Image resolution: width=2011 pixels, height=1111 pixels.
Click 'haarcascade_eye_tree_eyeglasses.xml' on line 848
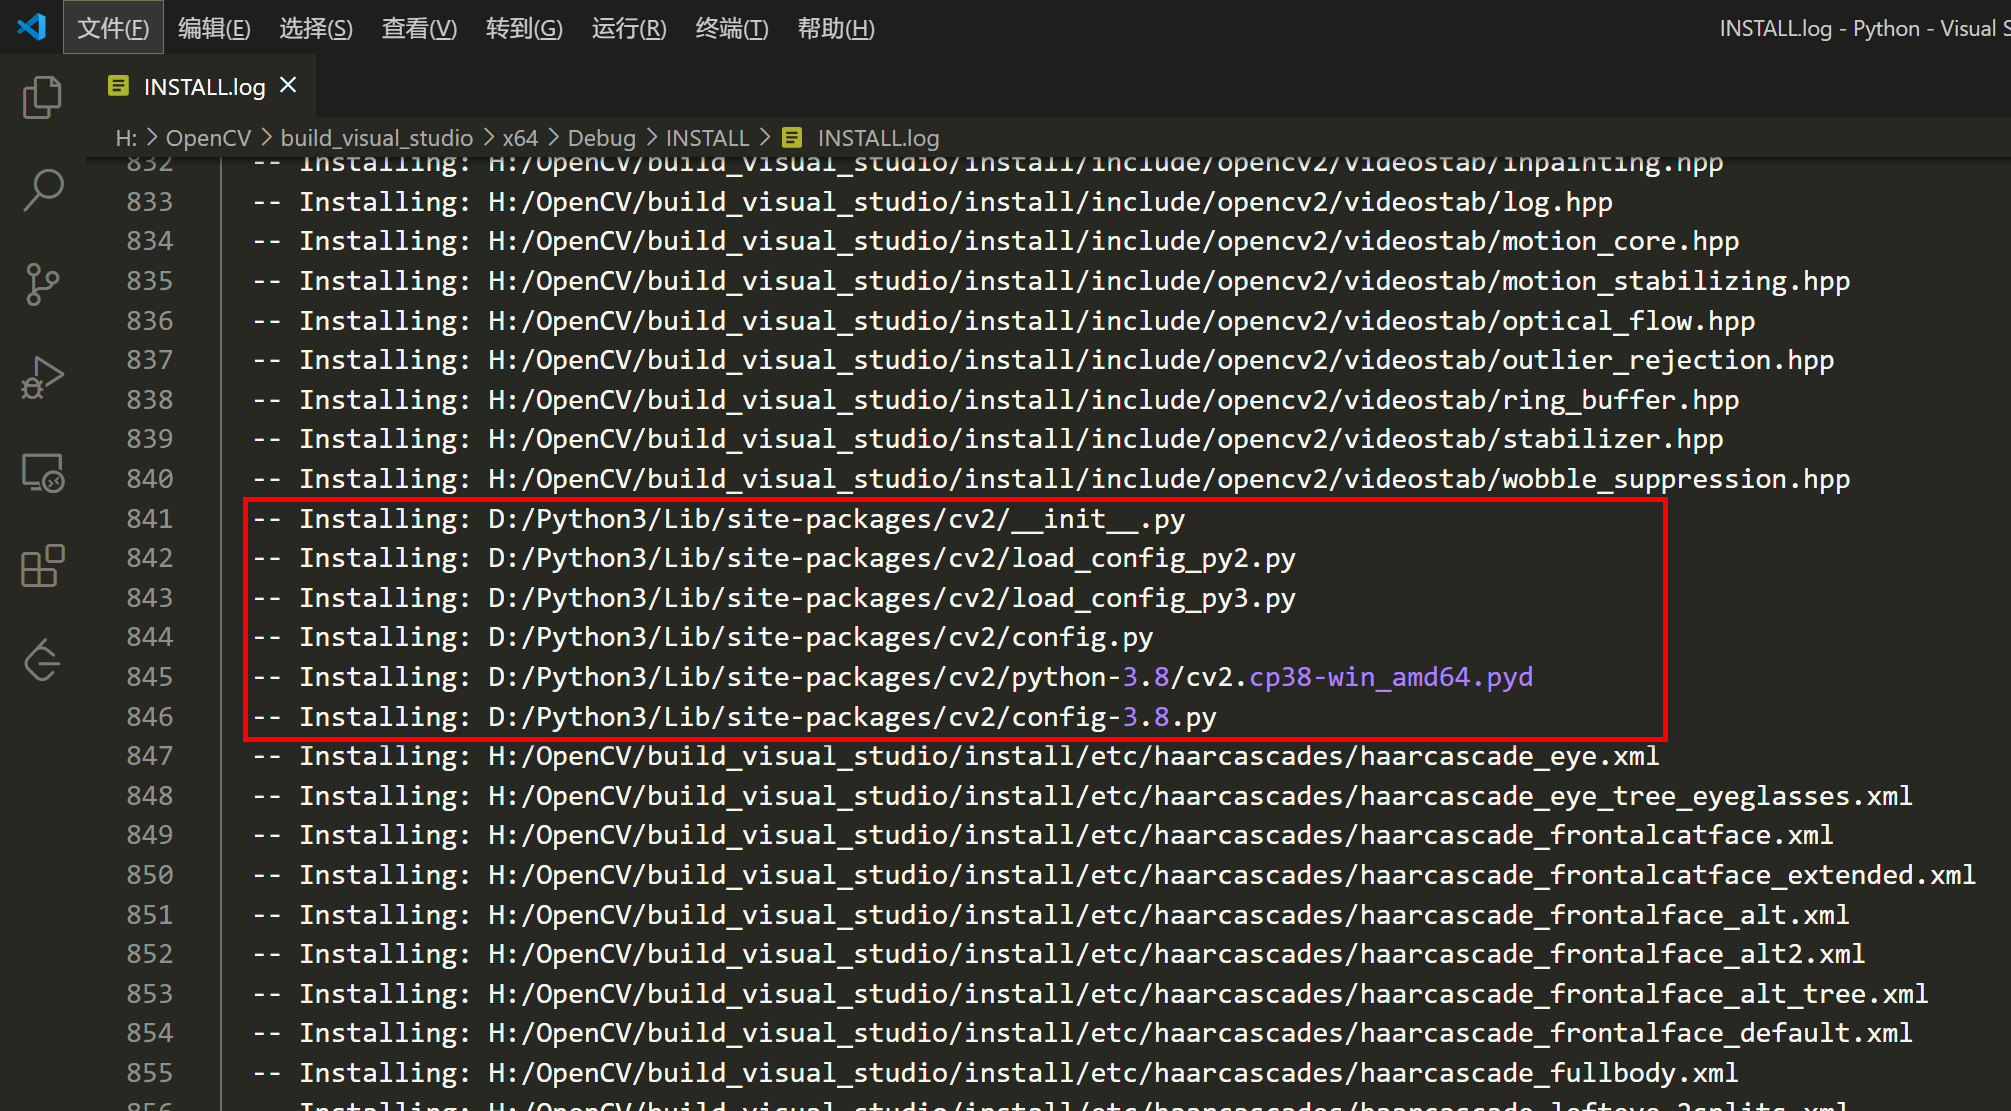point(1636,796)
